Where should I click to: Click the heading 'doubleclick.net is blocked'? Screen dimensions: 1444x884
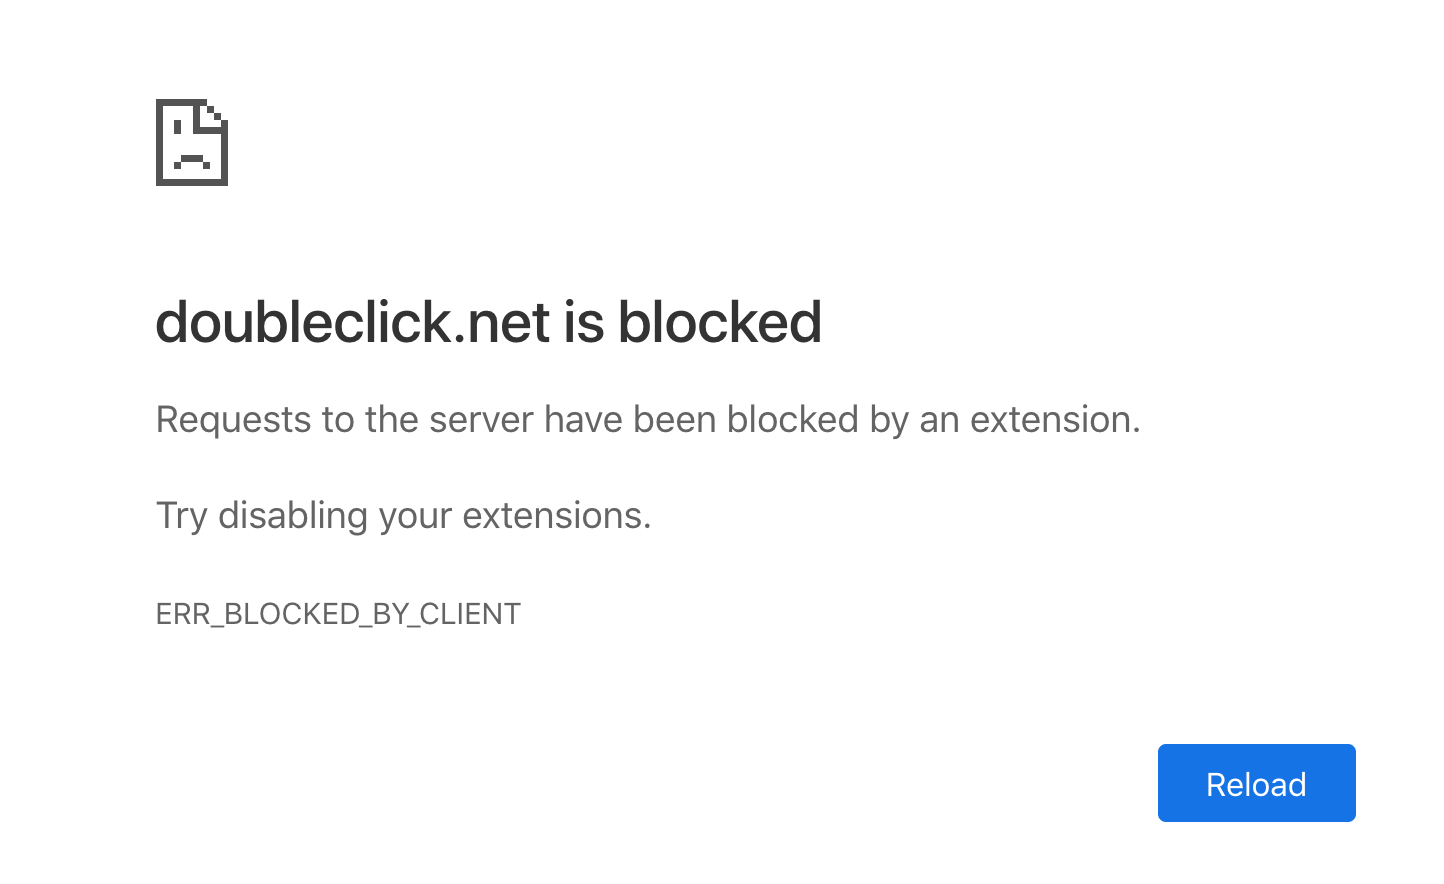click(x=488, y=322)
